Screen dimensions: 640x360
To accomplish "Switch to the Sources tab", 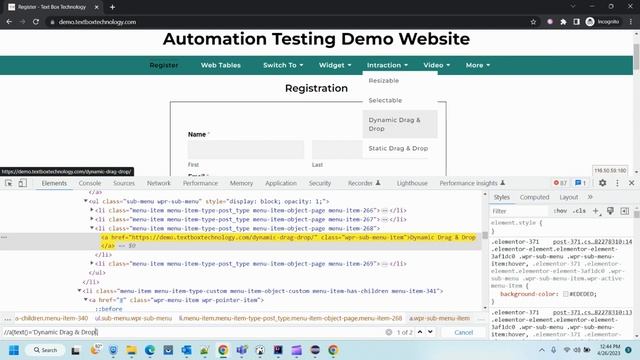I will point(124,183).
